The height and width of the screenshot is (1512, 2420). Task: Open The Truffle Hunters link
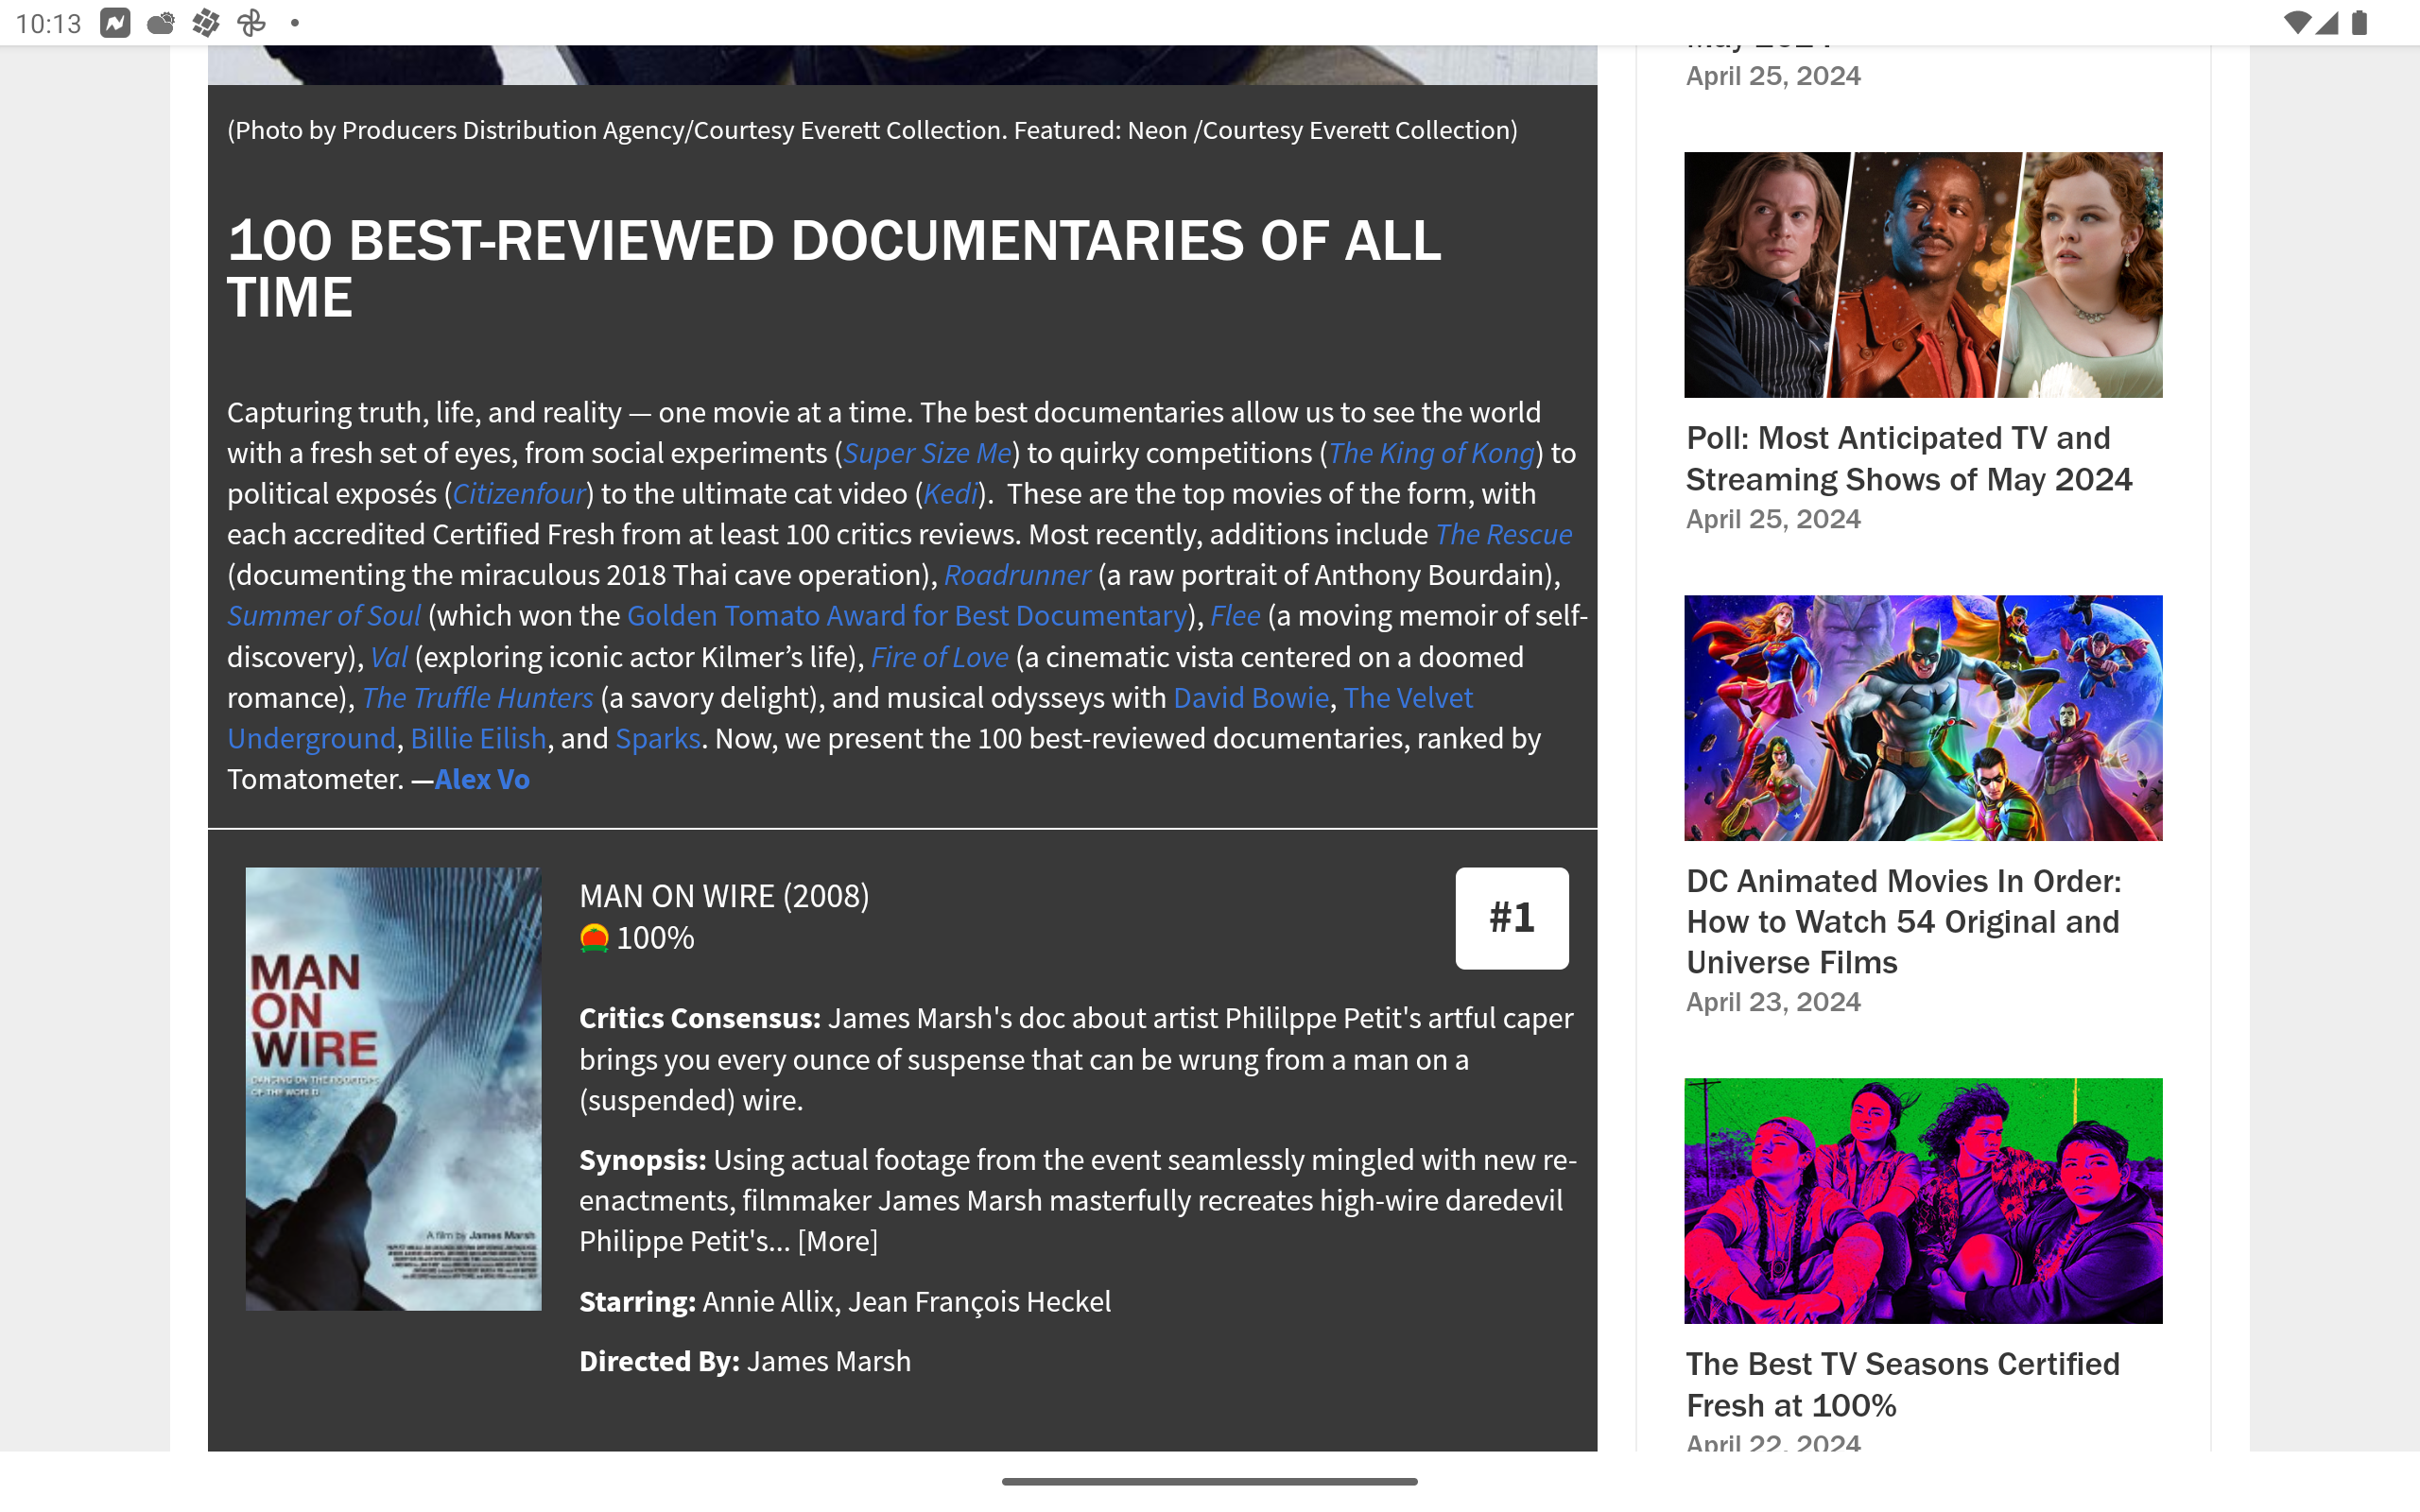(x=477, y=698)
